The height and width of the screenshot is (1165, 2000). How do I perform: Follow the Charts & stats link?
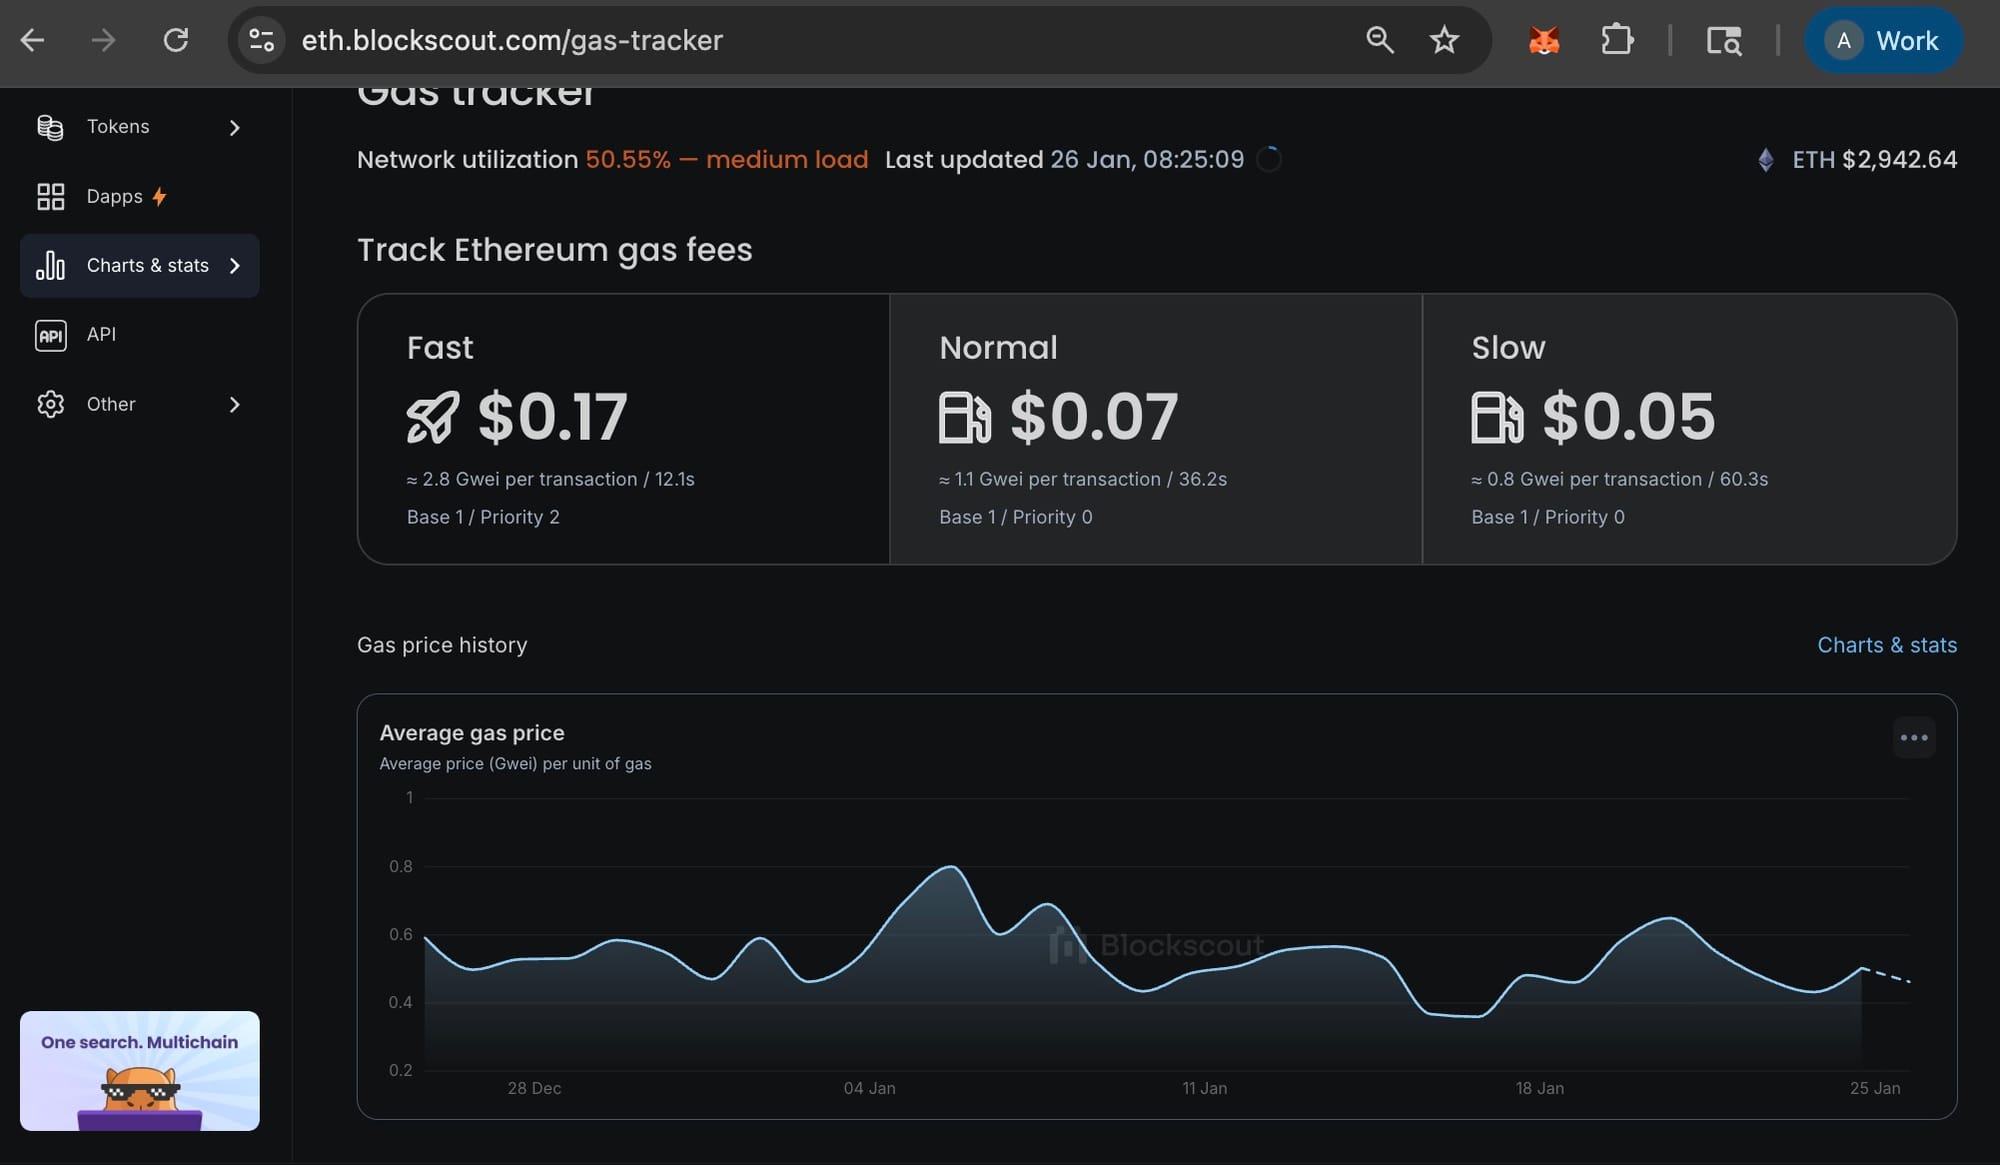coord(1886,645)
